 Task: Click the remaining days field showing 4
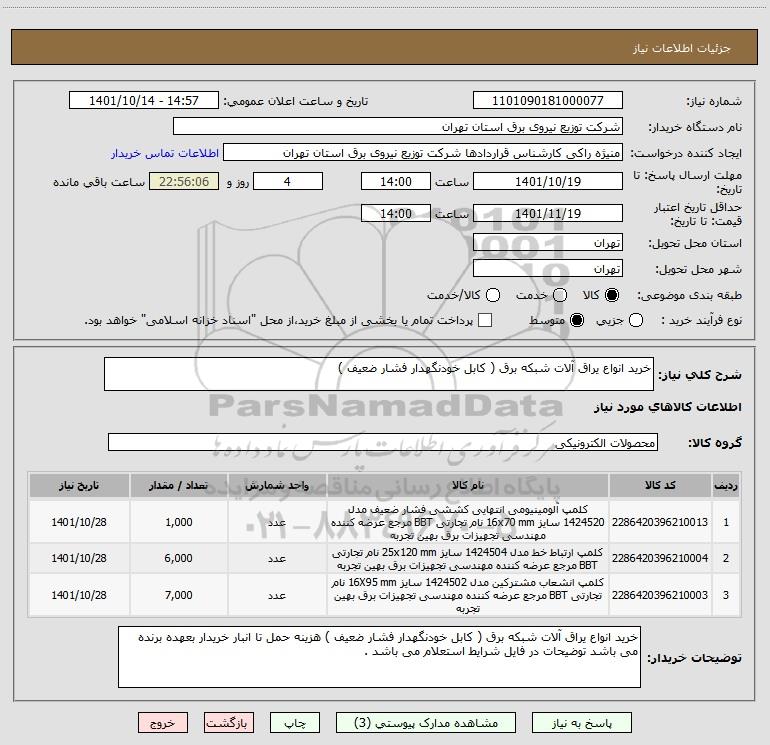tap(288, 181)
